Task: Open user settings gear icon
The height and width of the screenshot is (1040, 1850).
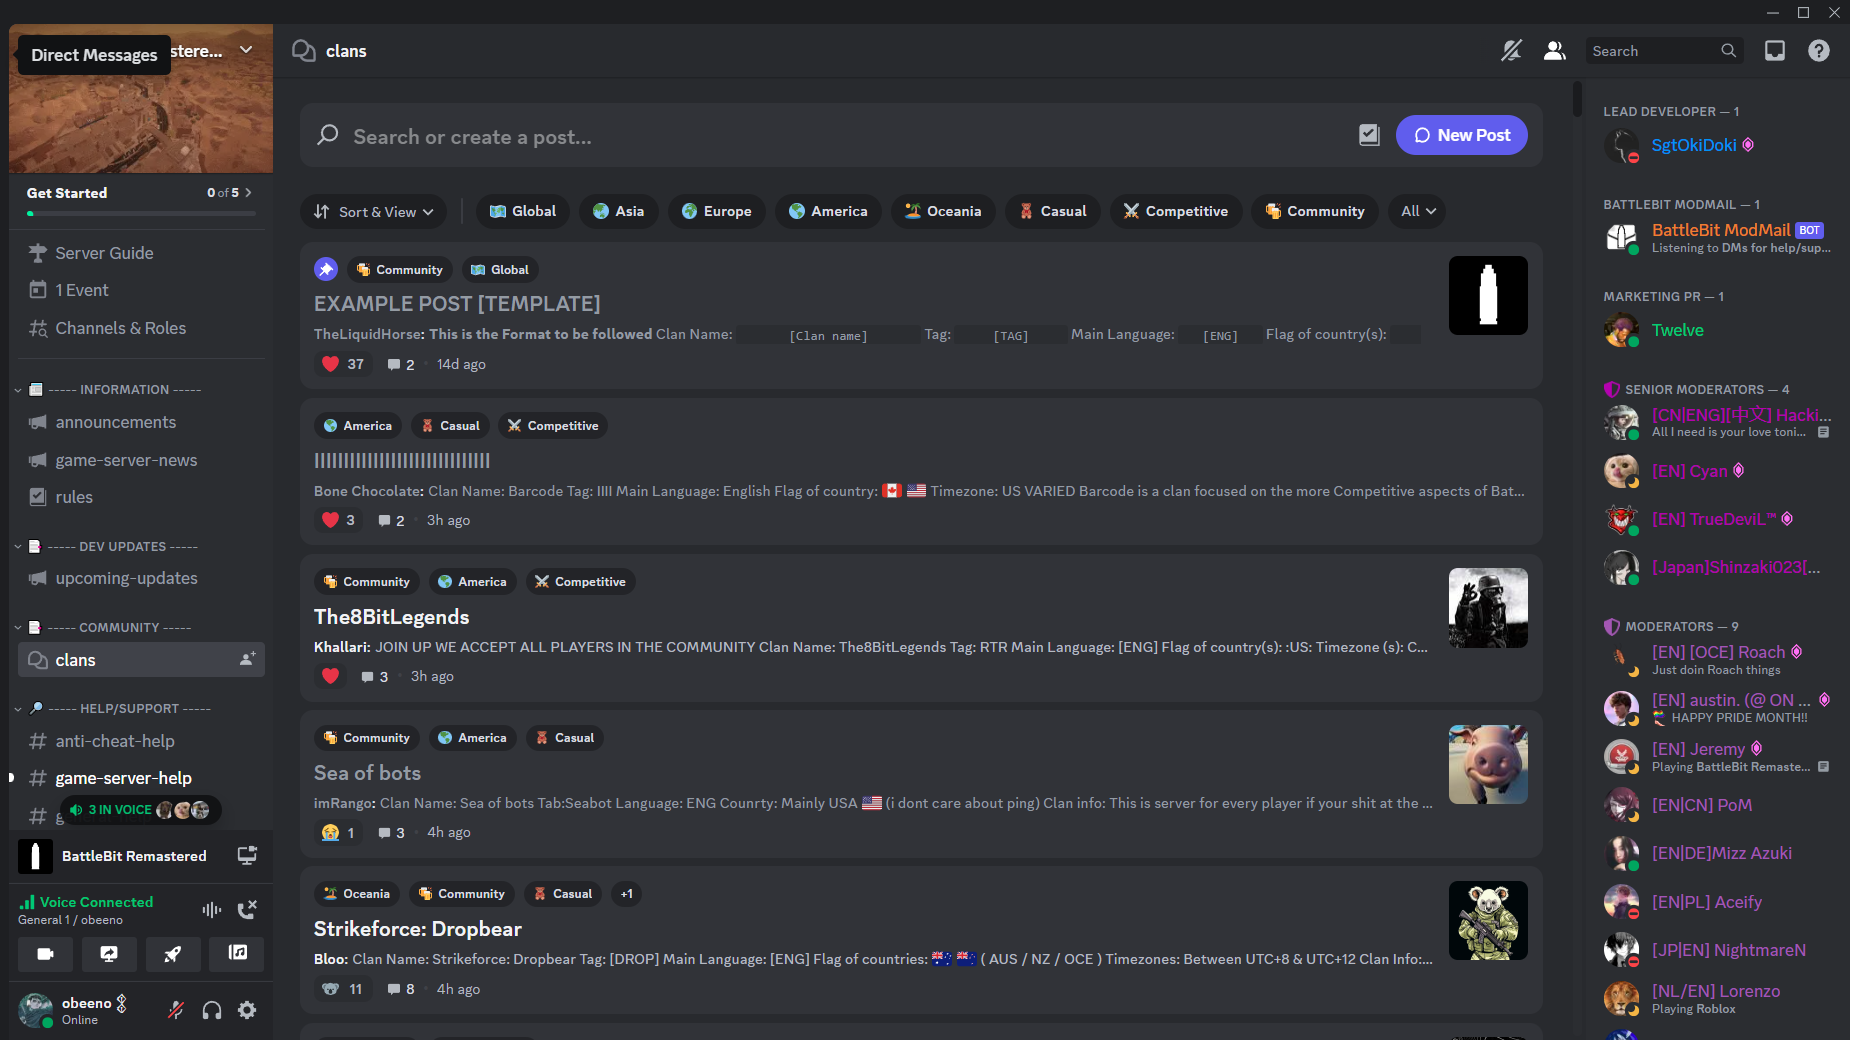Action: [x=247, y=1010]
